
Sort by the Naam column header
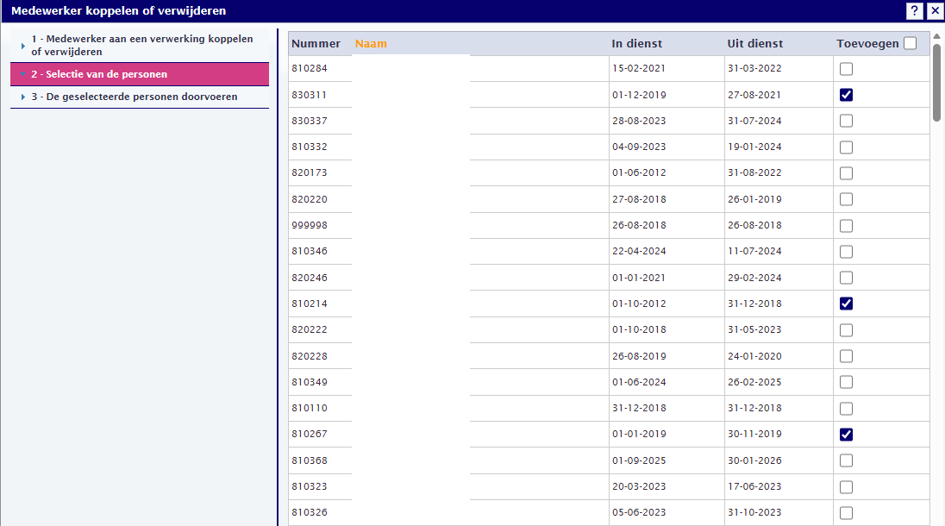point(371,43)
